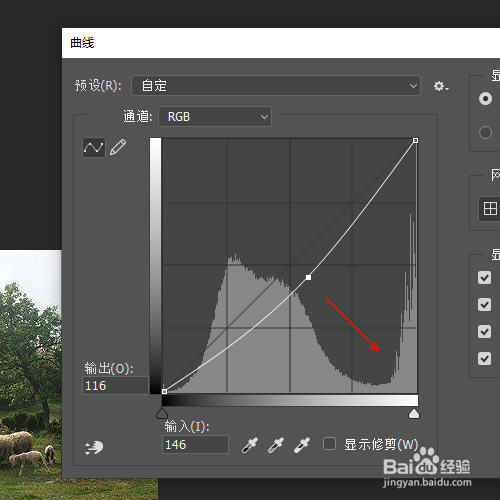Open the 预设 preset dropdown showing 自定

[x=276, y=86]
